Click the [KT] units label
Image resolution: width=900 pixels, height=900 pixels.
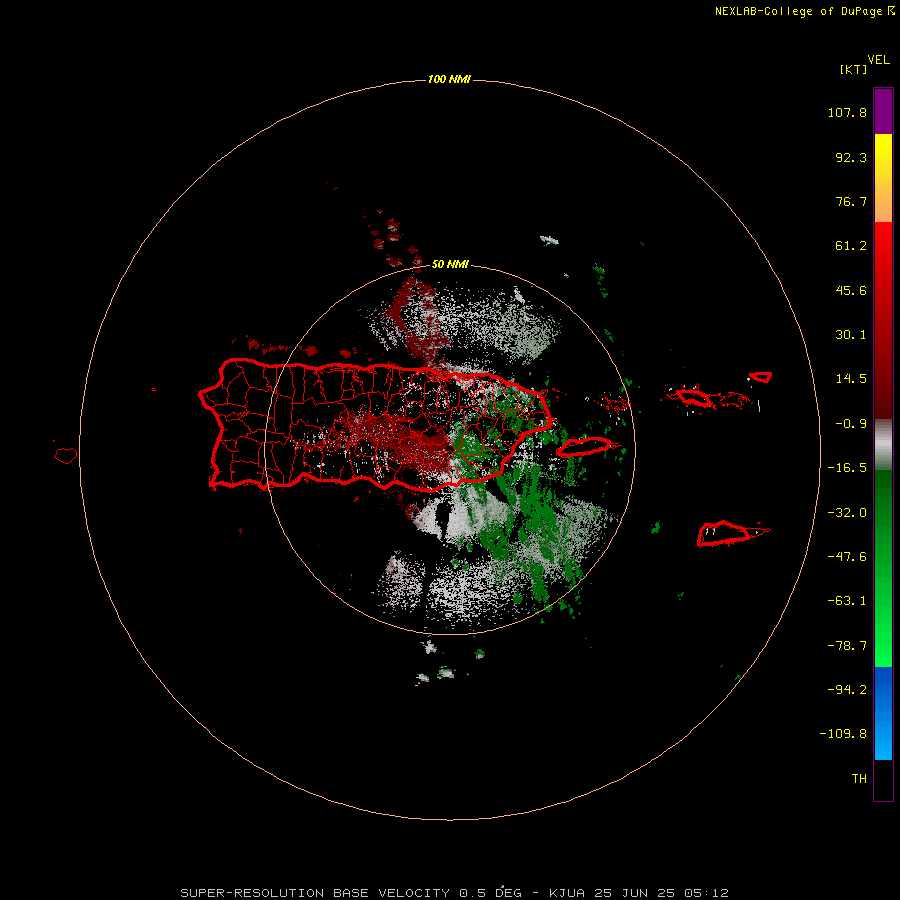pos(854,69)
